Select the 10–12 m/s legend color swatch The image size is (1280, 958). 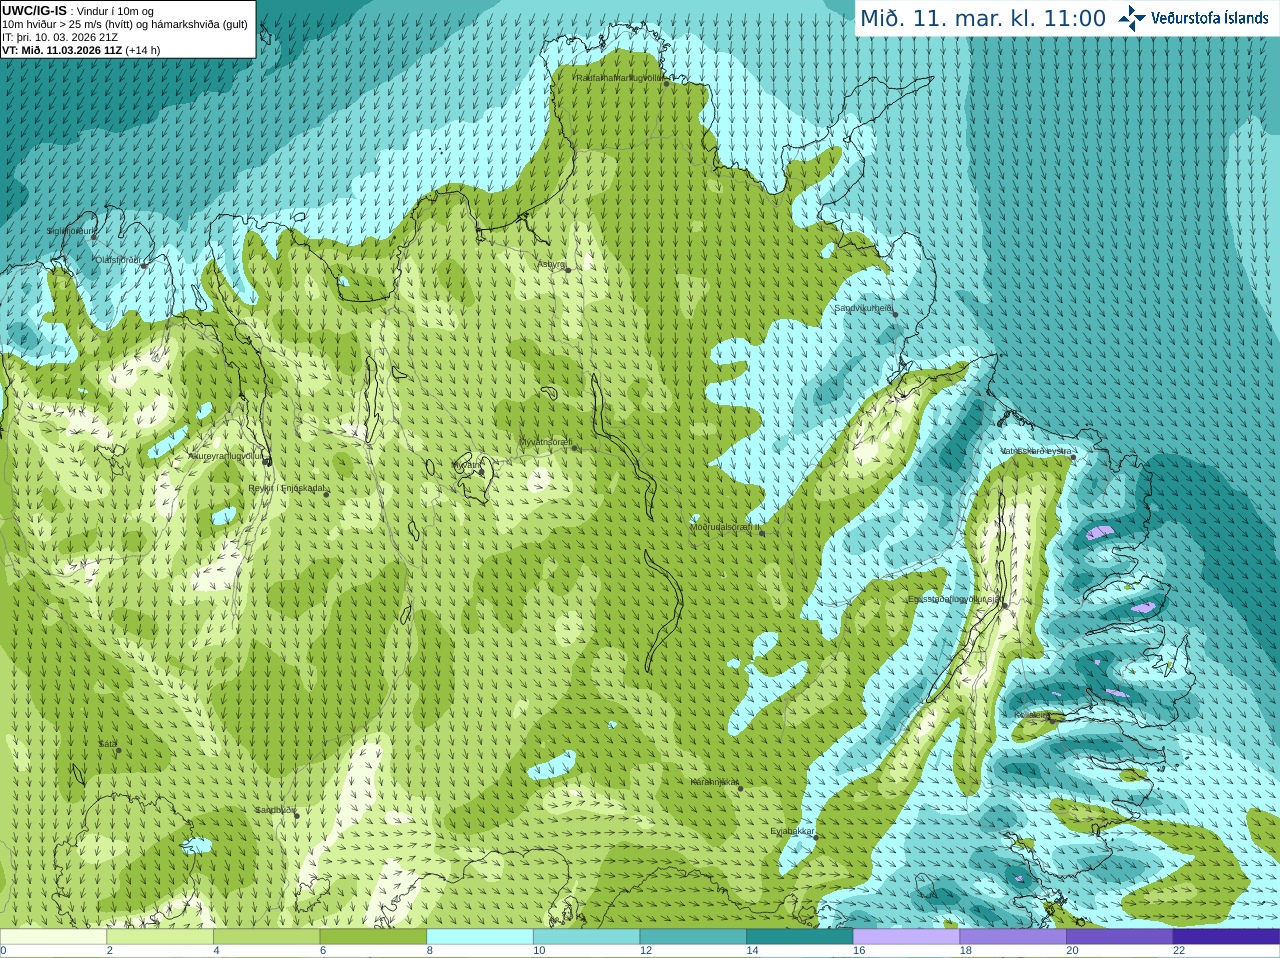pos(586,937)
